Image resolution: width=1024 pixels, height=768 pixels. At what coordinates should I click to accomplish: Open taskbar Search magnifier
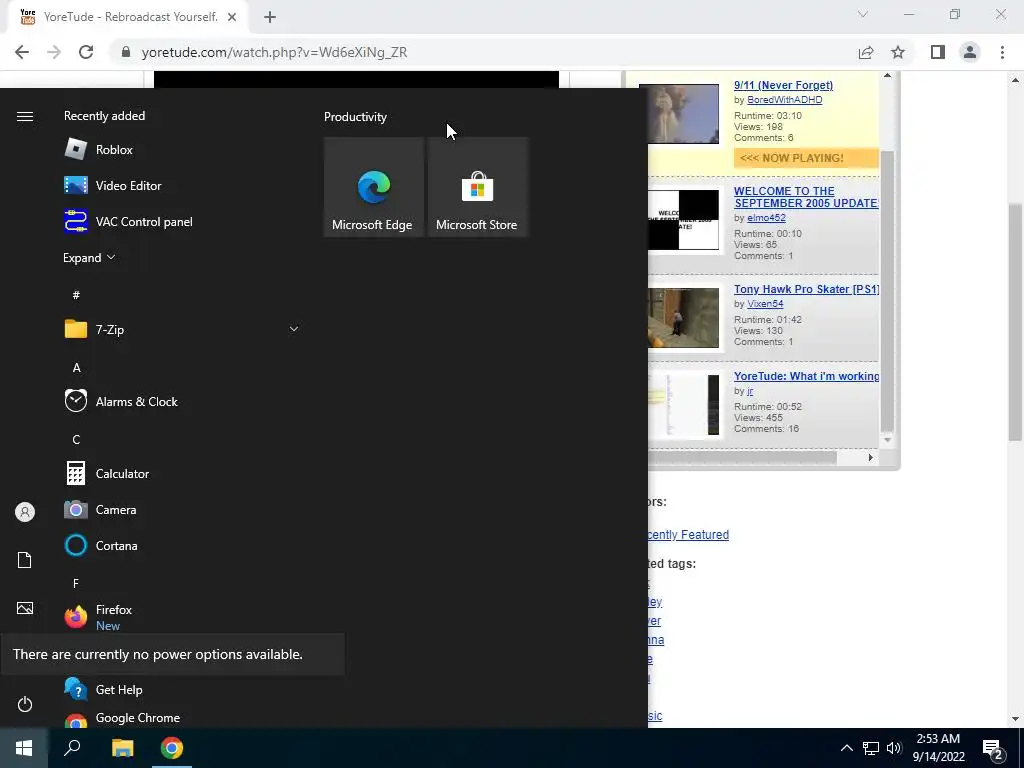[72, 748]
